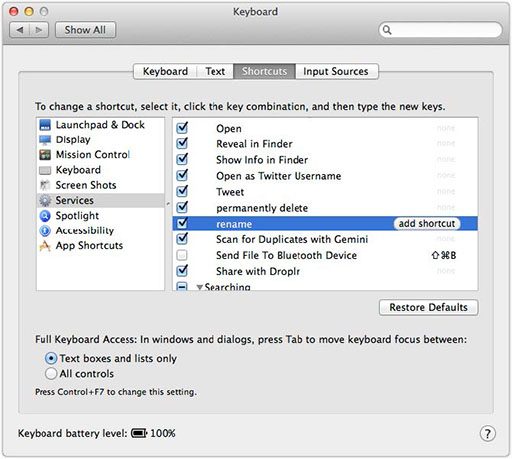Select the Accessibility icon in list

pos(45,230)
